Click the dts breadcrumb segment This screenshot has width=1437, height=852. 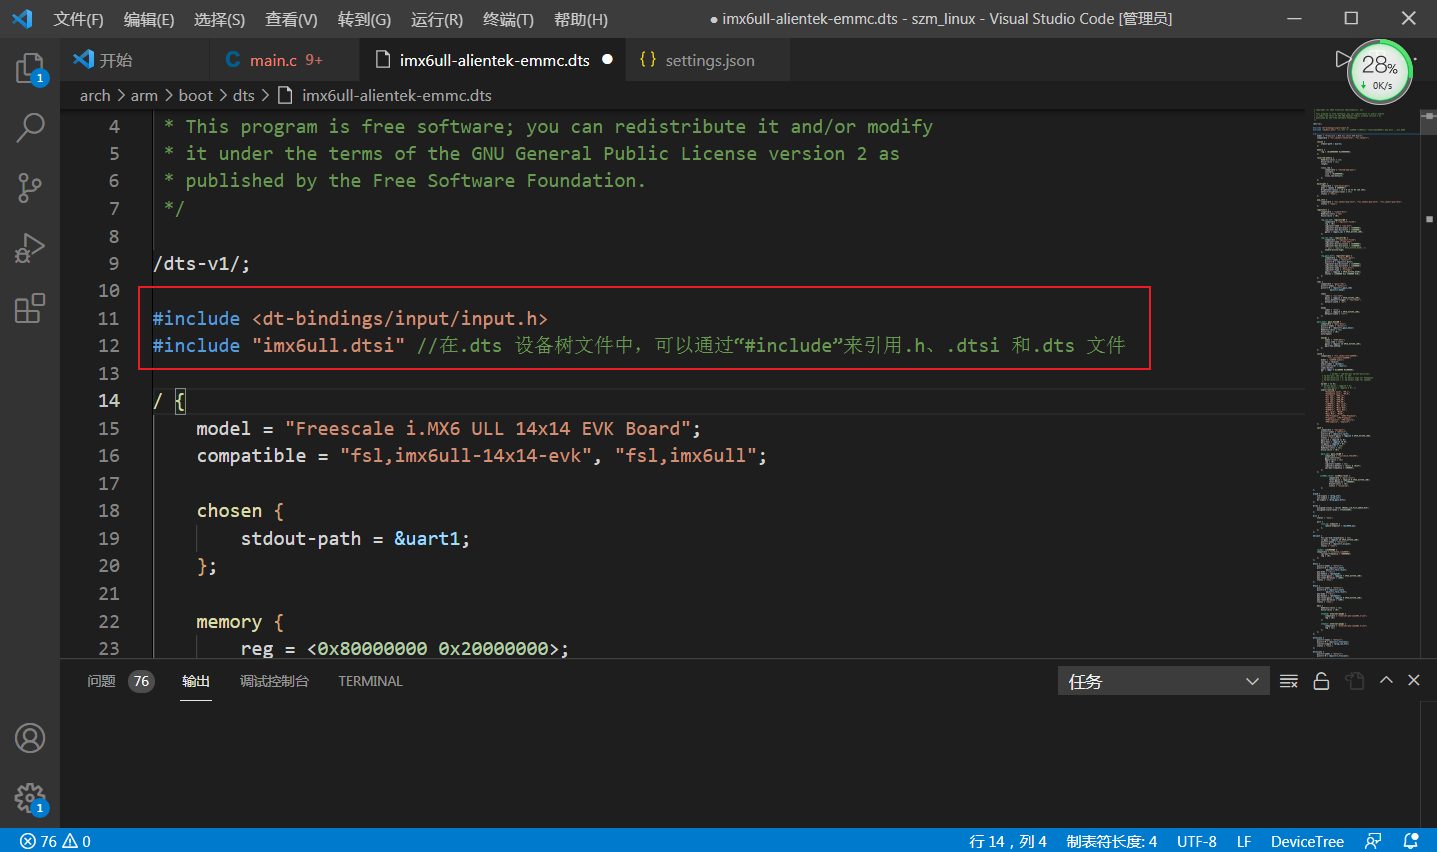point(244,95)
